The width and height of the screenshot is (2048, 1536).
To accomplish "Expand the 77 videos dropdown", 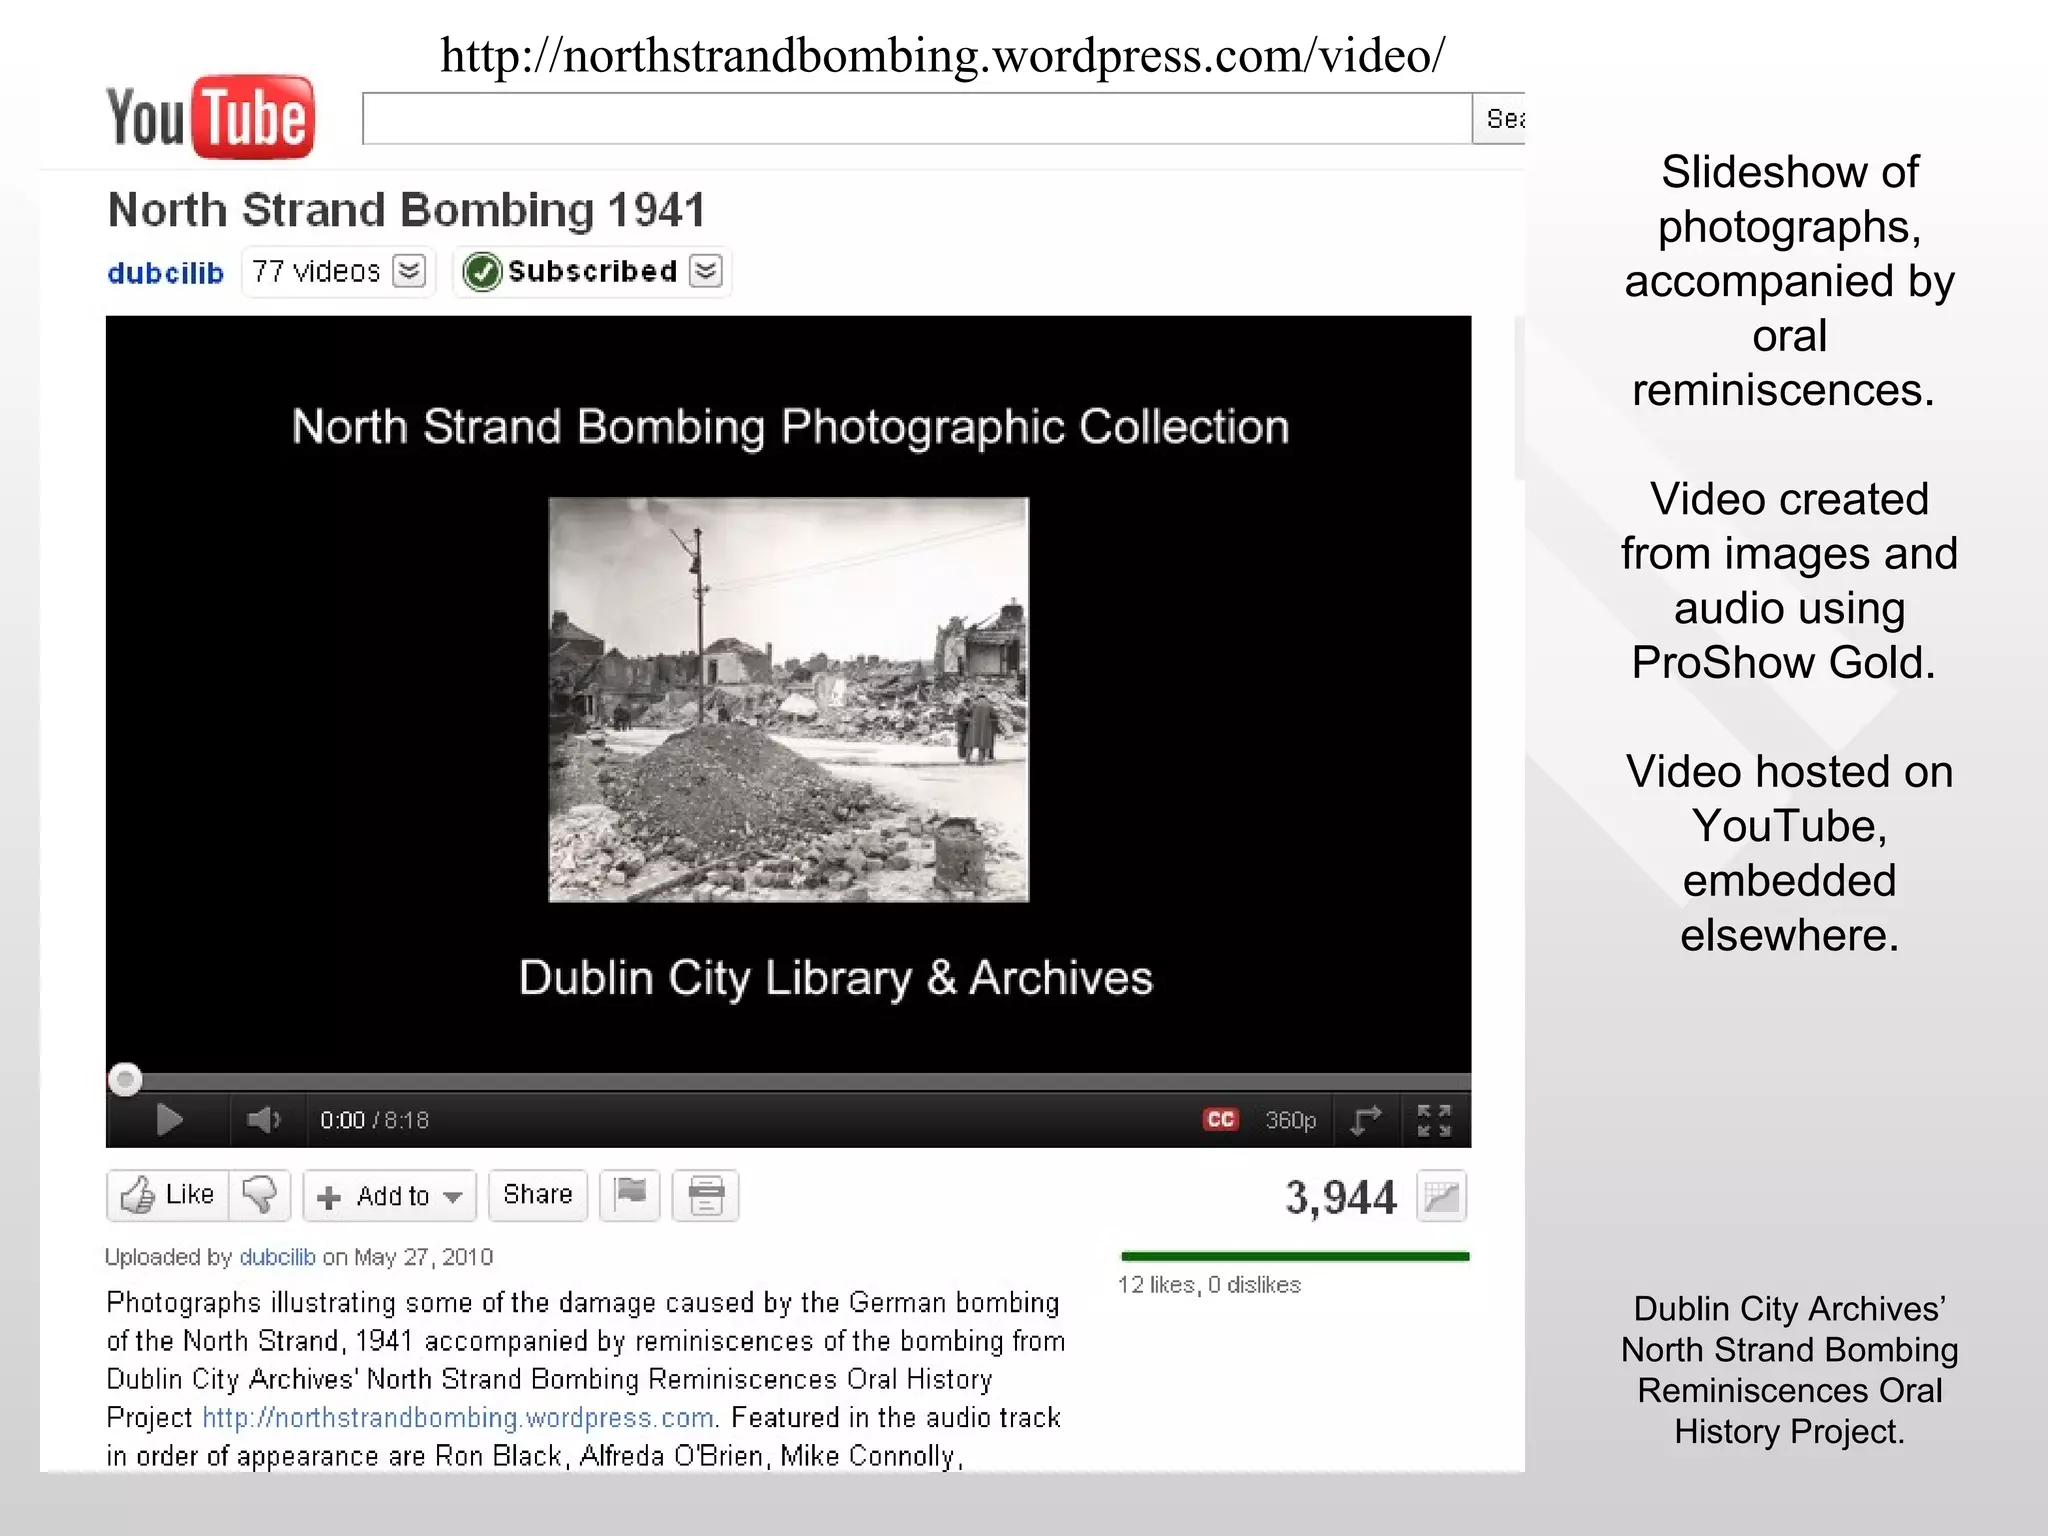I will click(x=409, y=271).
